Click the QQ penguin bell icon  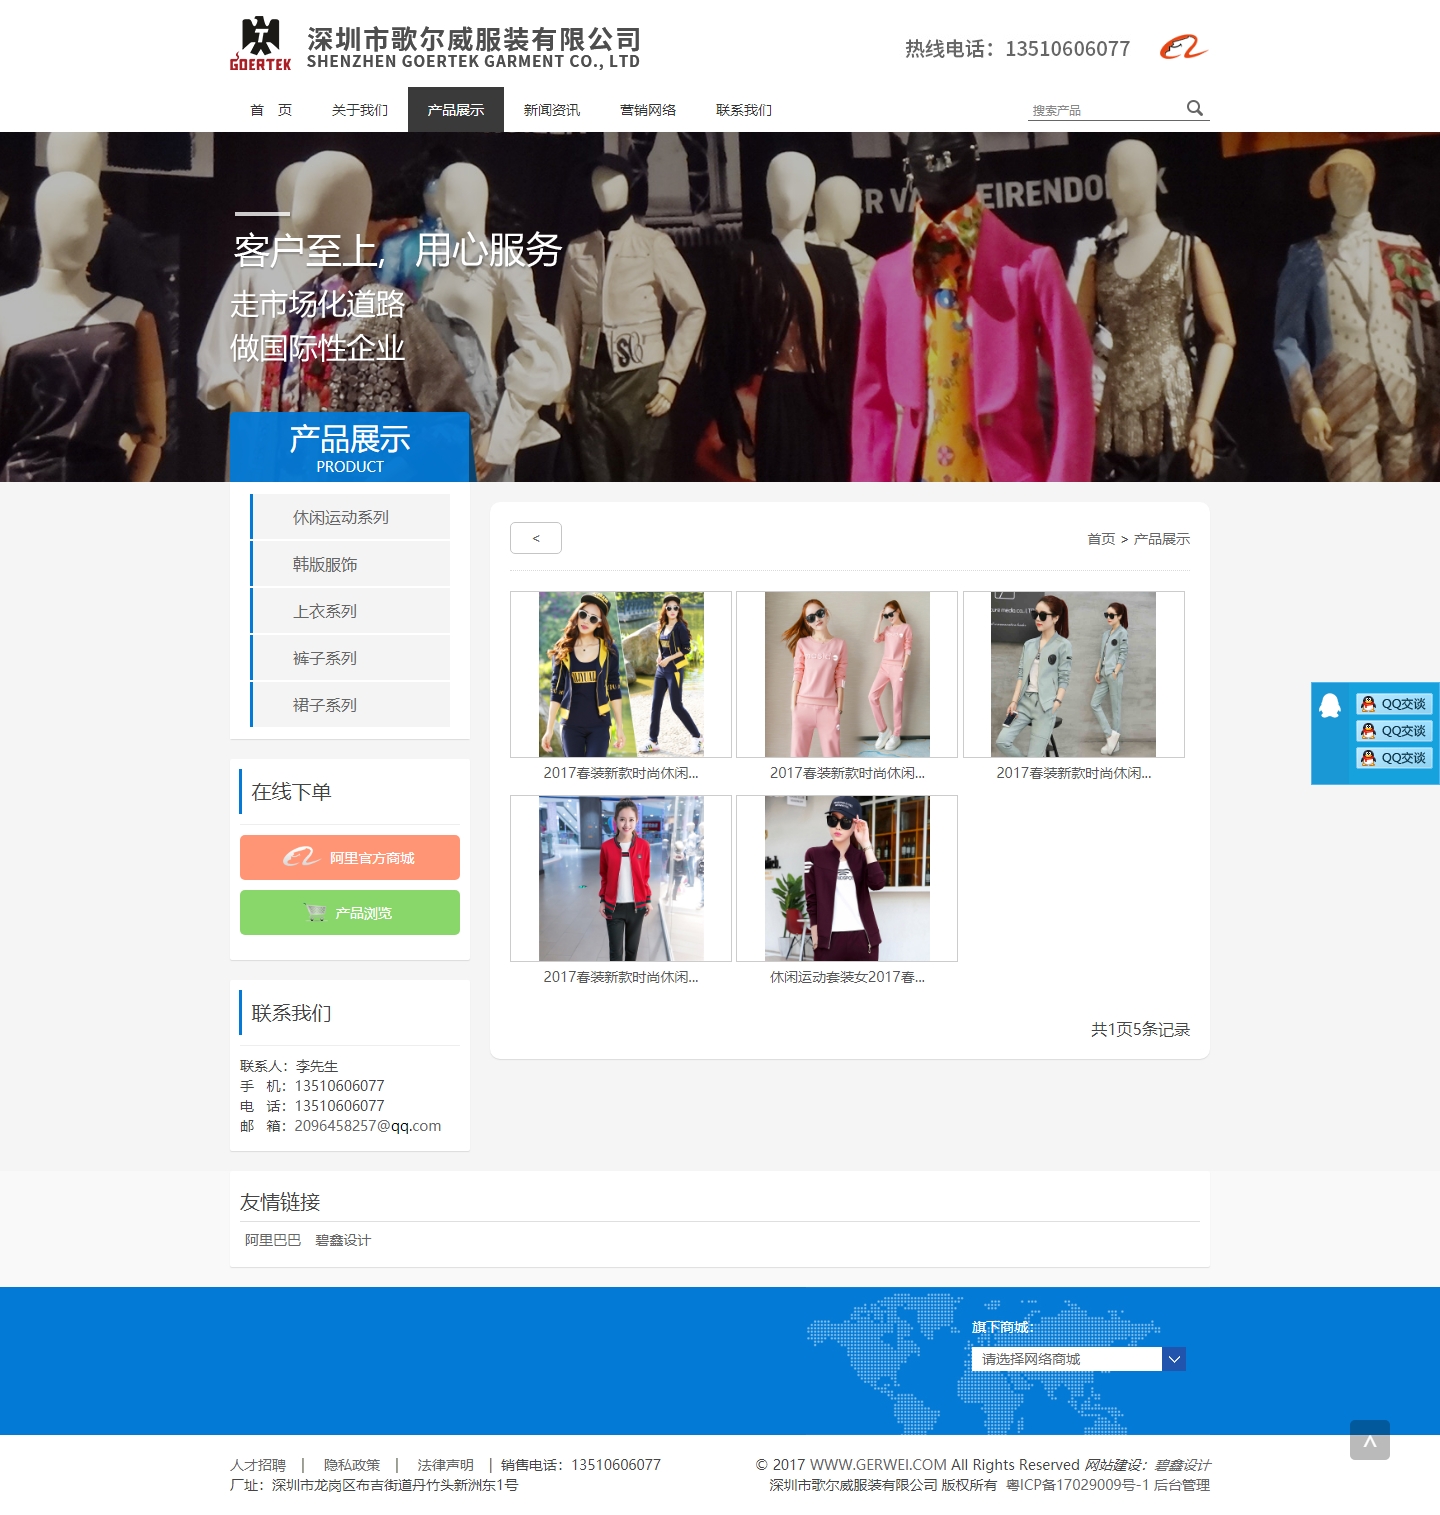(1330, 706)
